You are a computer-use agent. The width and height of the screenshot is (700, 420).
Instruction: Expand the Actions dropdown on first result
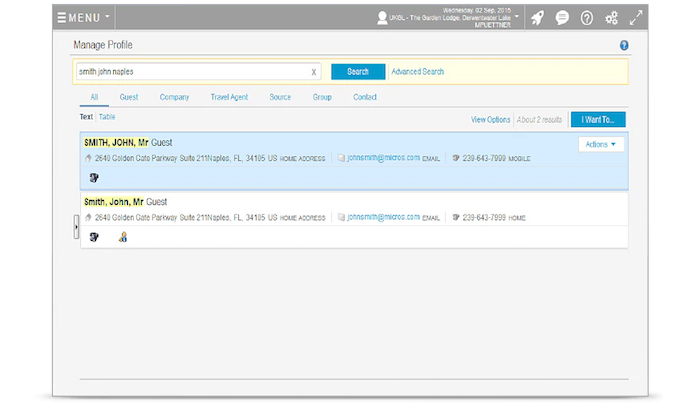600,144
